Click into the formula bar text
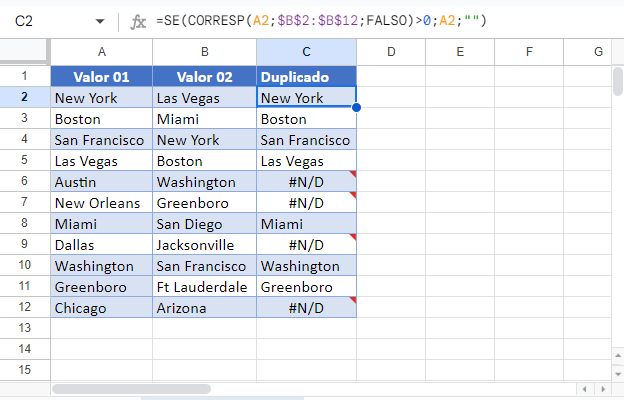This screenshot has height=400, width=624. click(x=322, y=20)
